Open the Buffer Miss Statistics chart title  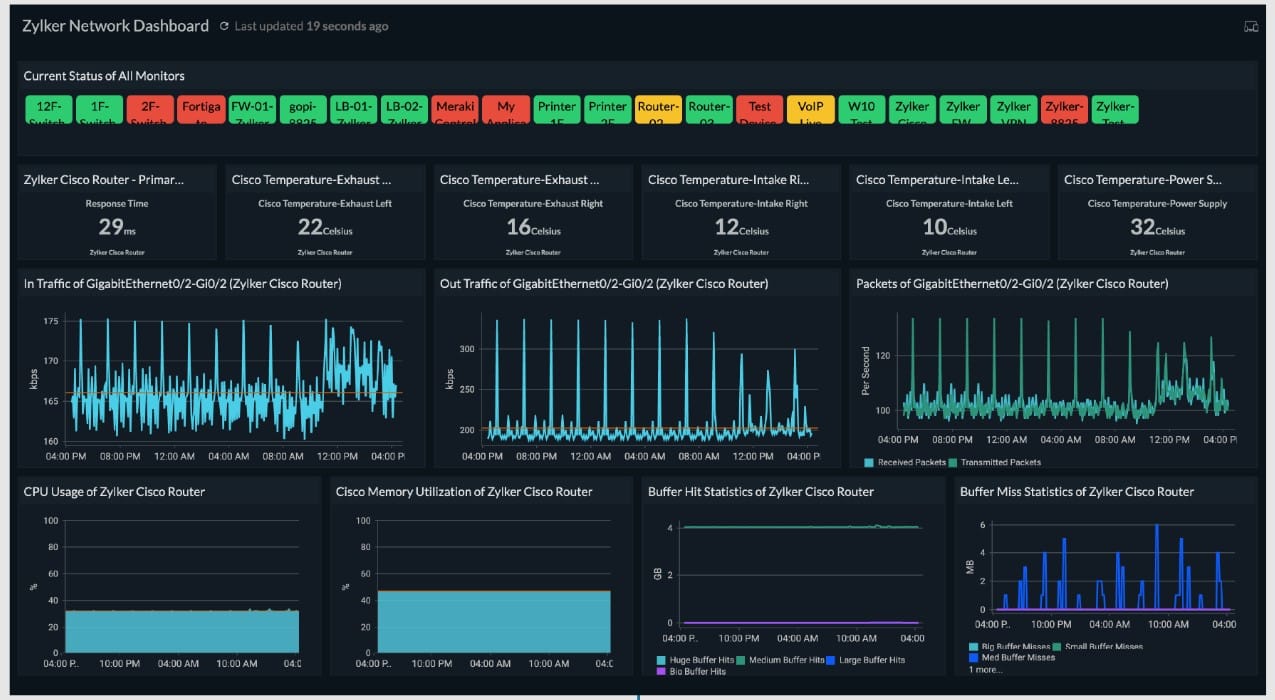pyautogui.click(x=1077, y=492)
